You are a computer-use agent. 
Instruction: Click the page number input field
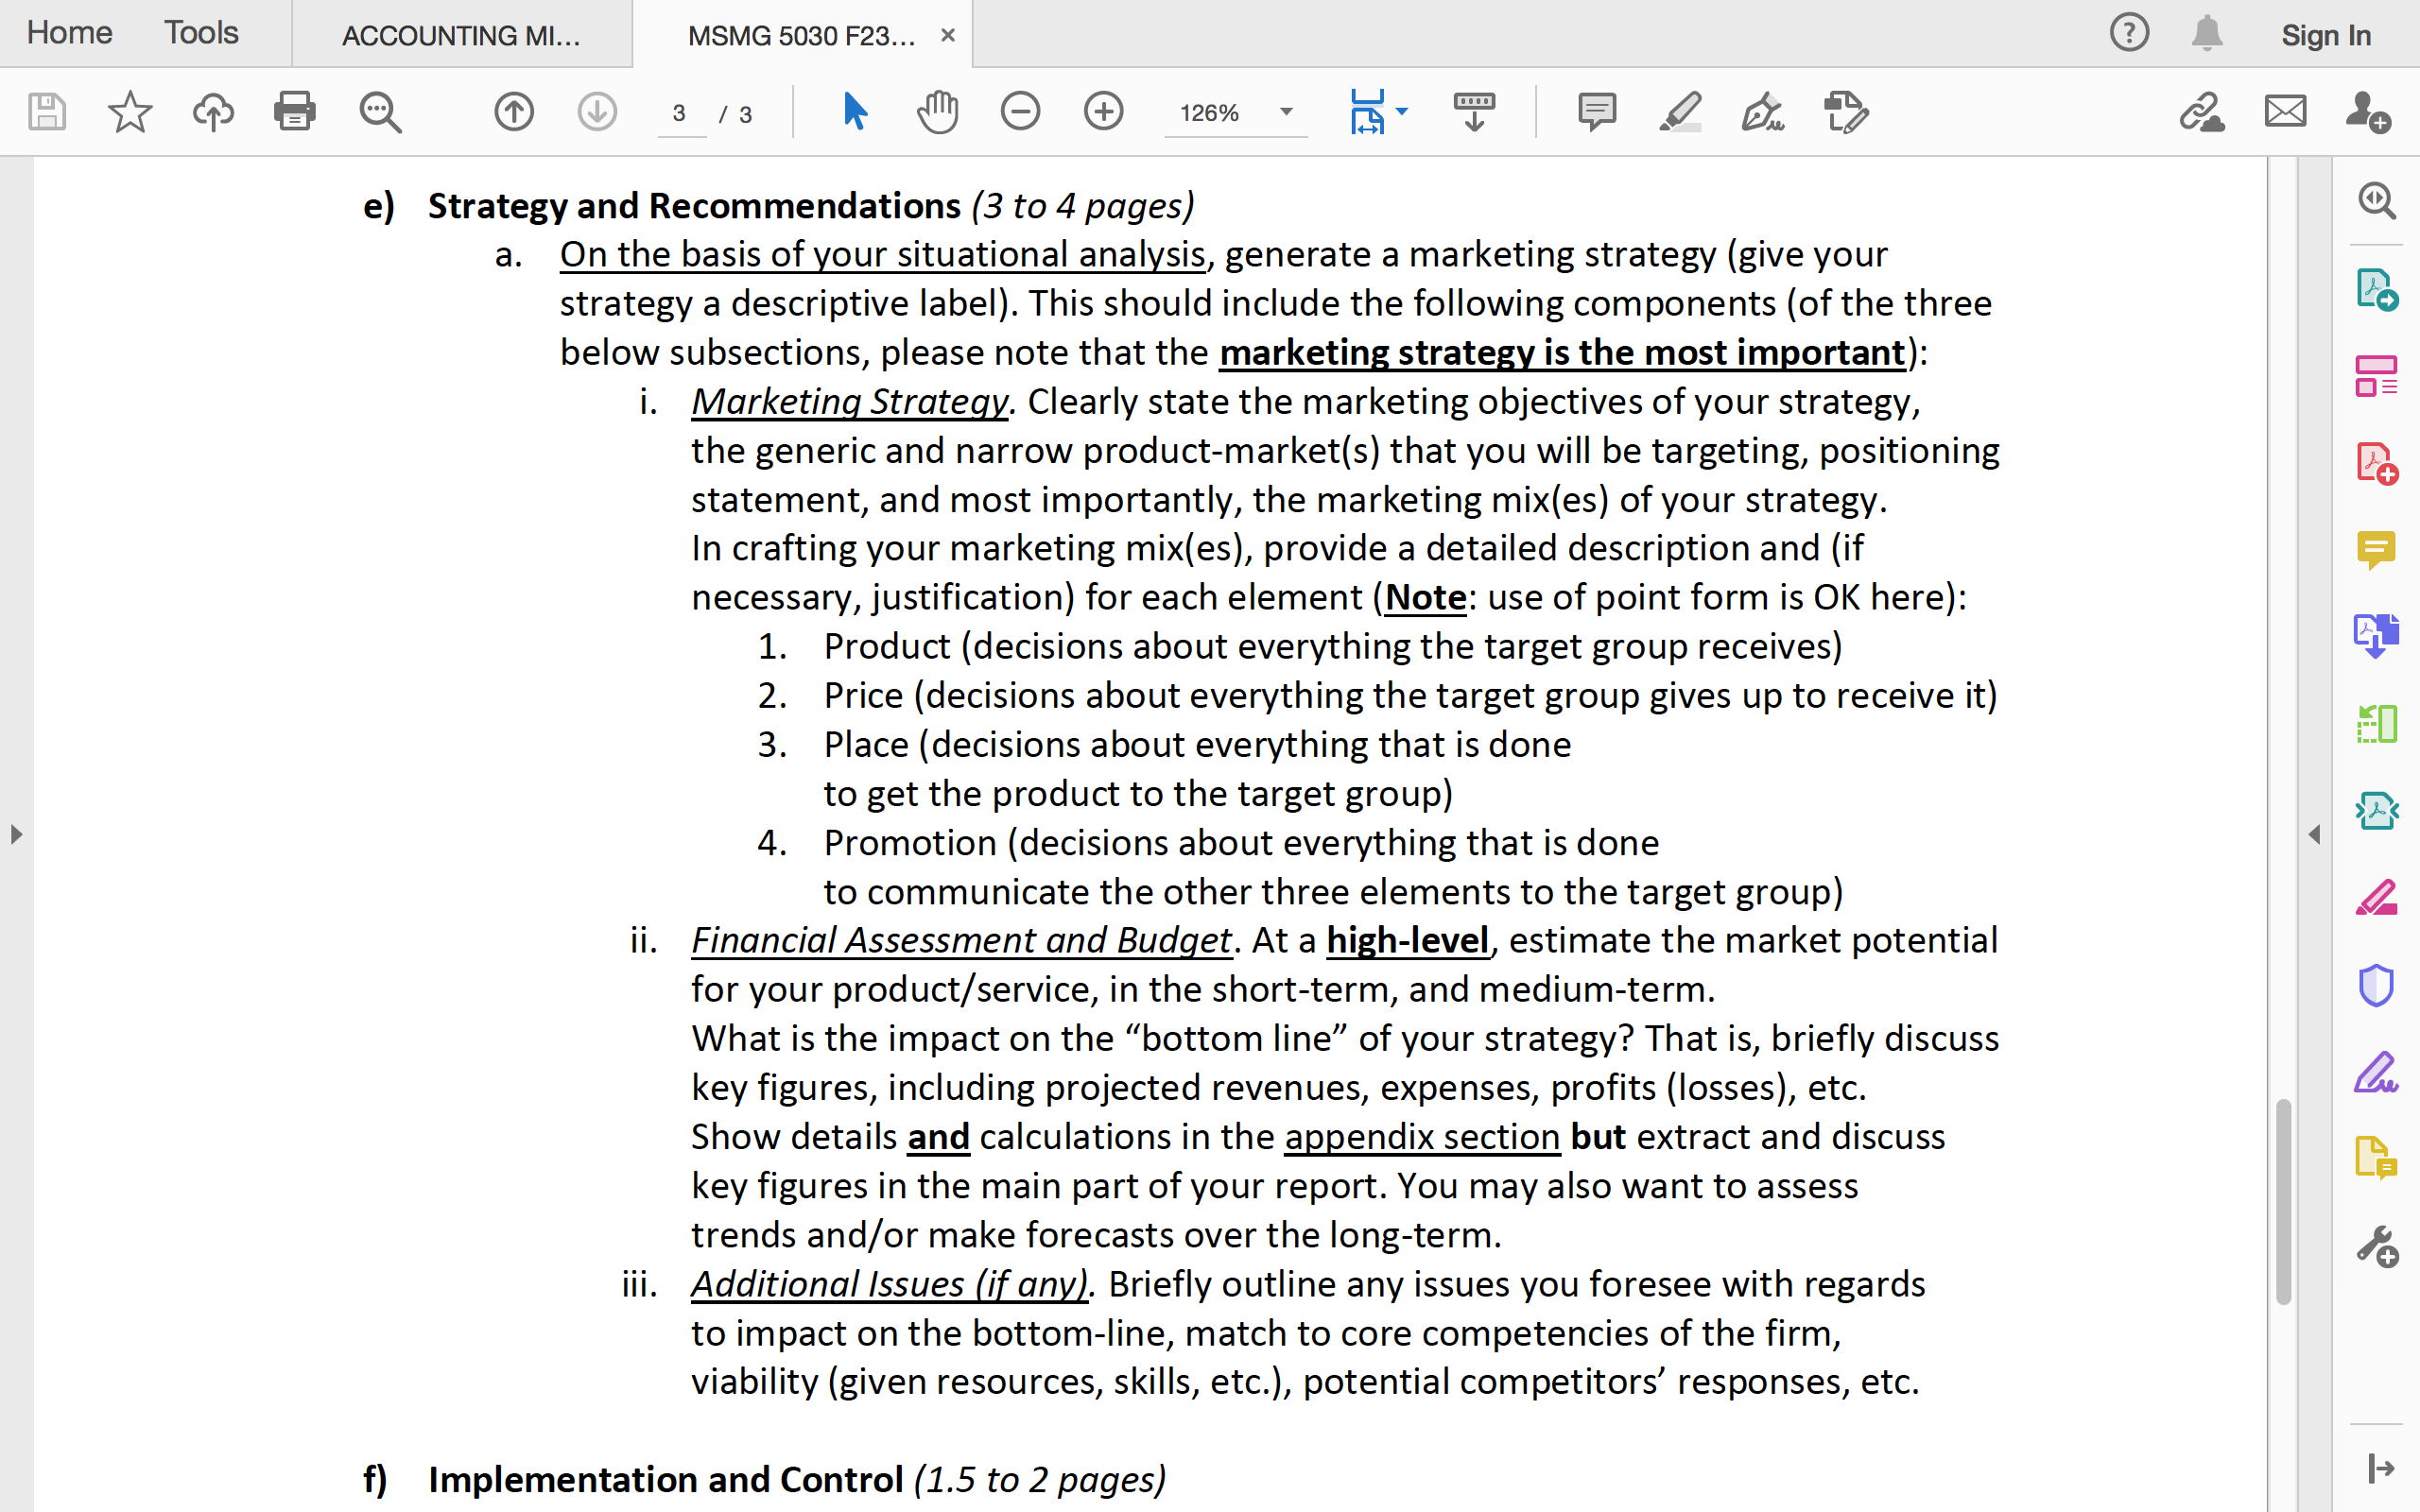click(x=680, y=113)
